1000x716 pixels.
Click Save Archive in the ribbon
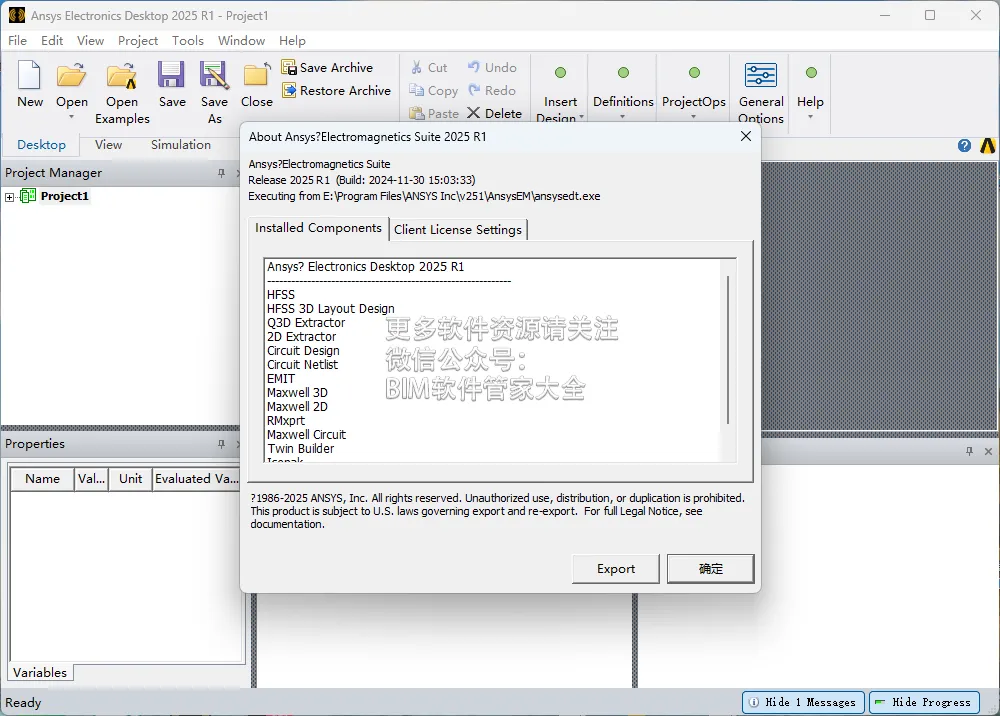pos(327,68)
